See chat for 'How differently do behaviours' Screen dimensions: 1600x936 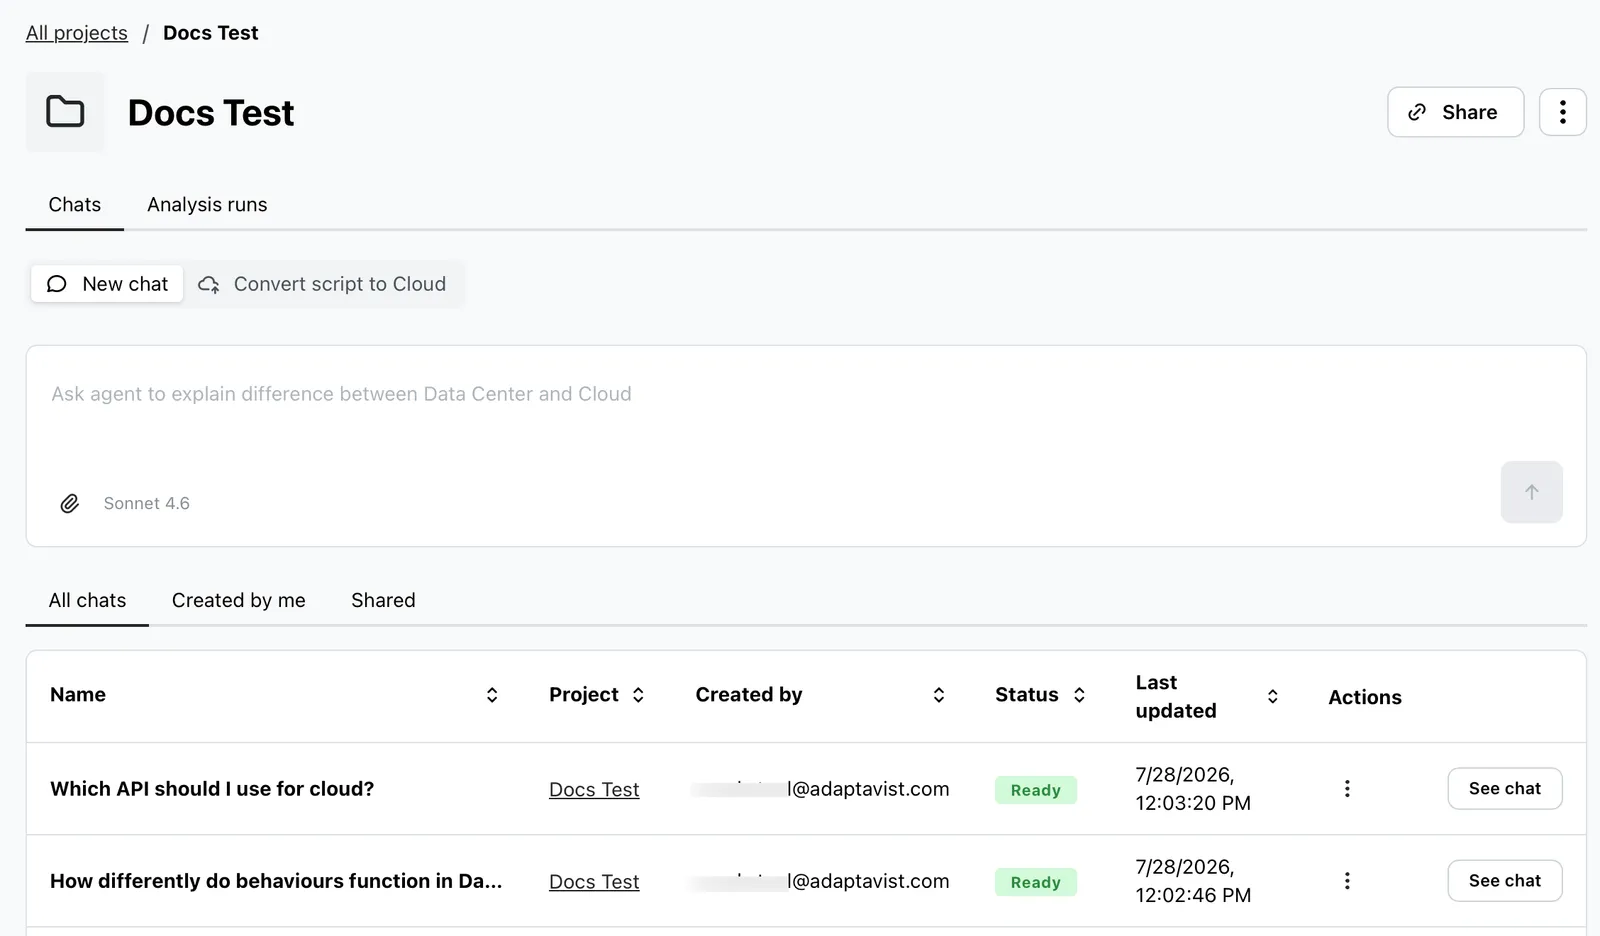pos(1504,881)
